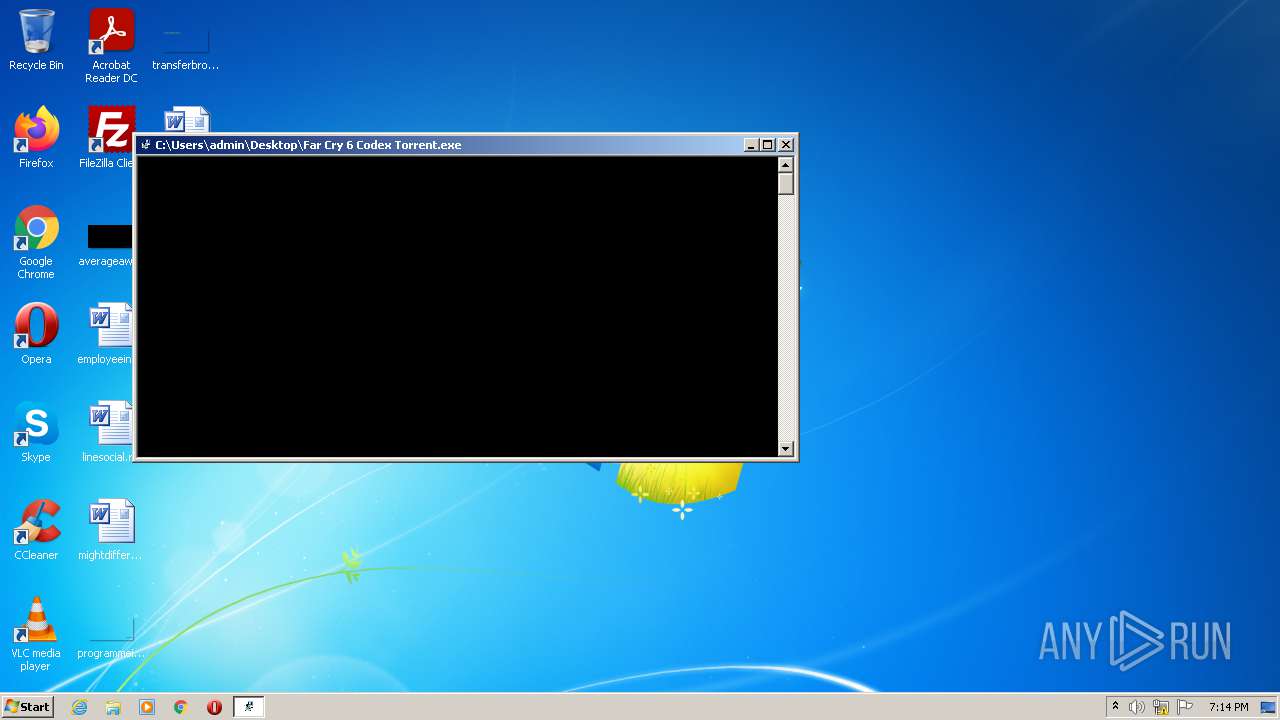Click the Far Cry 6 exe taskbar button
Viewport: 1280px width, 720px height.
(x=249, y=707)
